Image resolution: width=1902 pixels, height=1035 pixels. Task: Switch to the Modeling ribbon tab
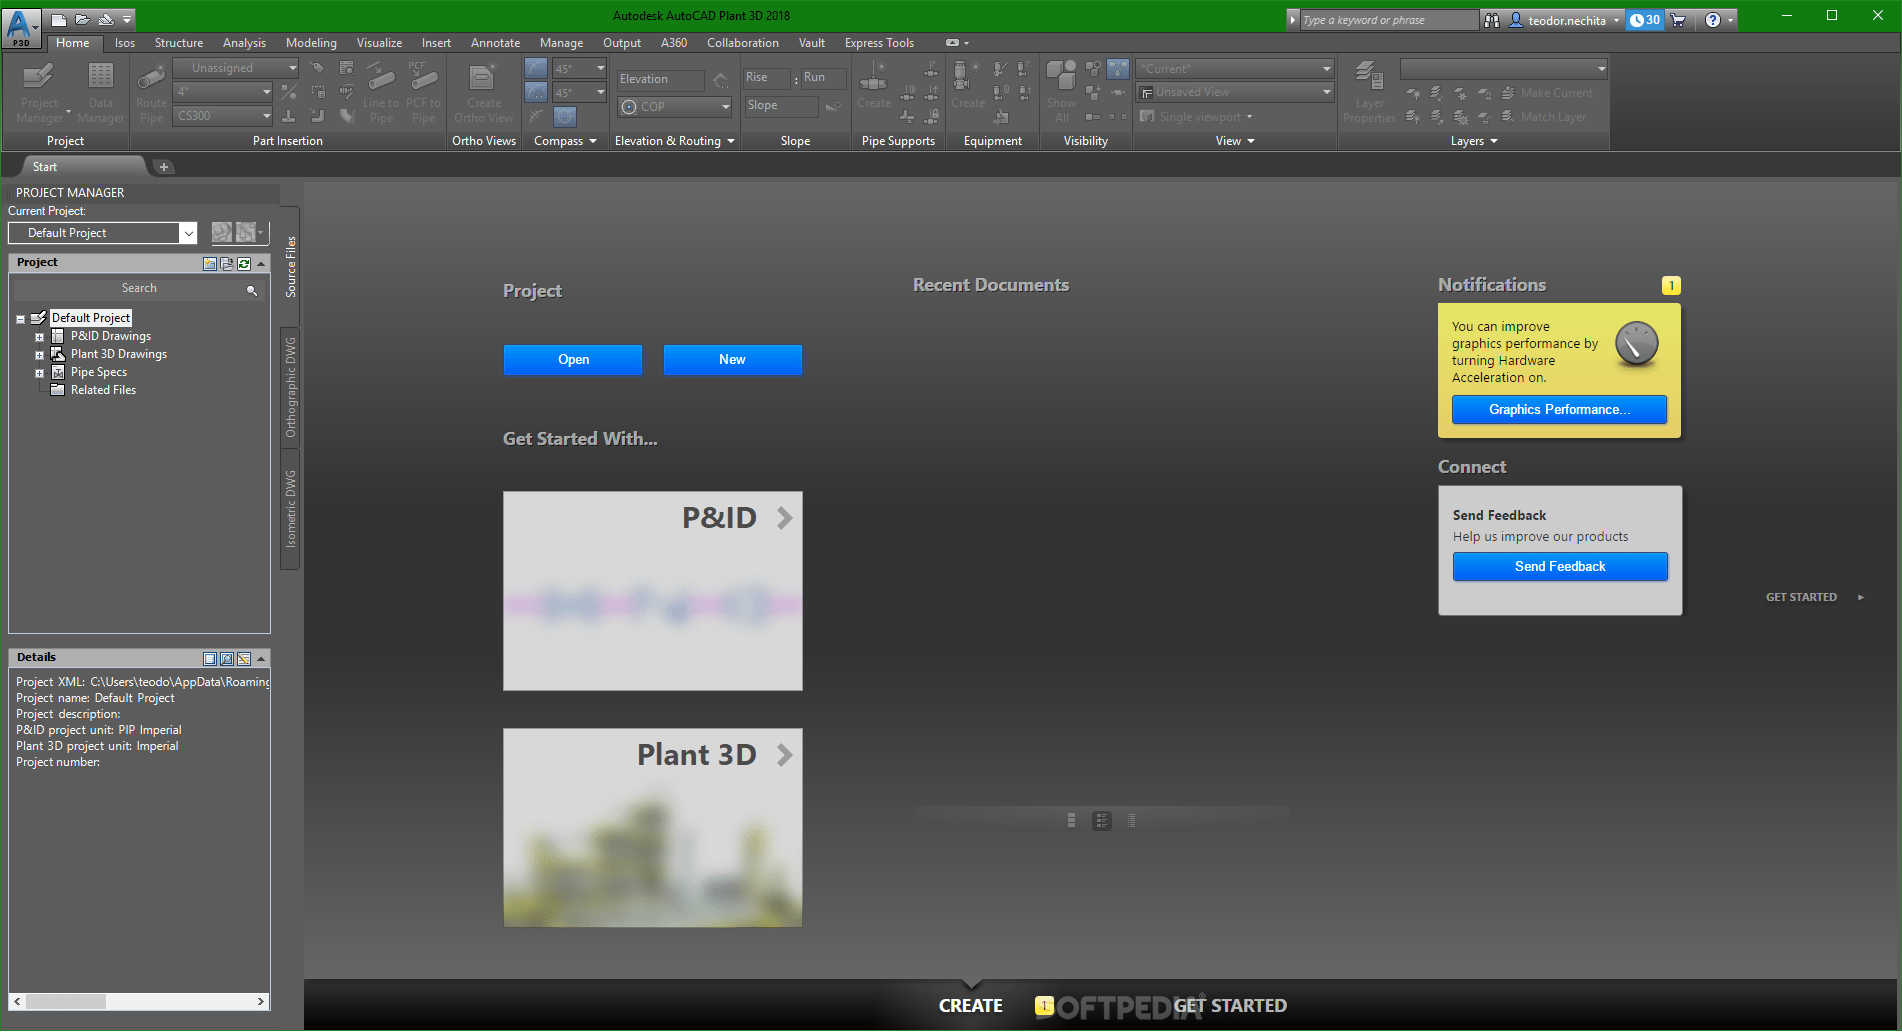coord(311,43)
